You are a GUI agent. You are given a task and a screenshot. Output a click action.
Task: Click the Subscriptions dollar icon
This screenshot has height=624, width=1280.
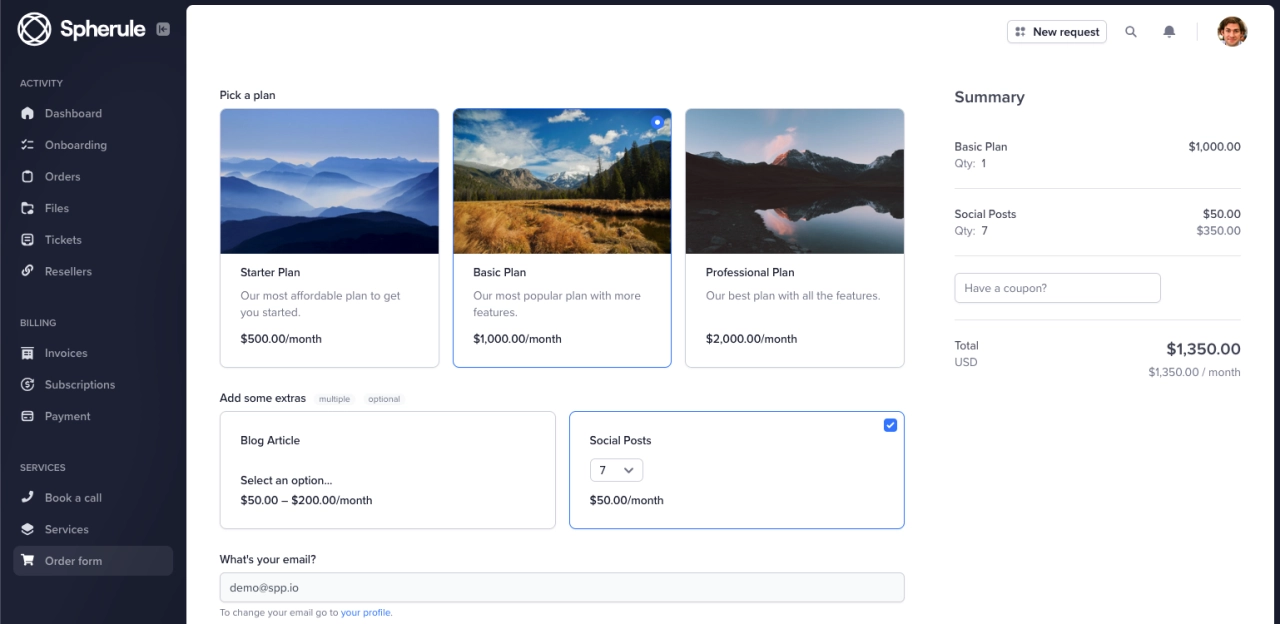coord(27,385)
